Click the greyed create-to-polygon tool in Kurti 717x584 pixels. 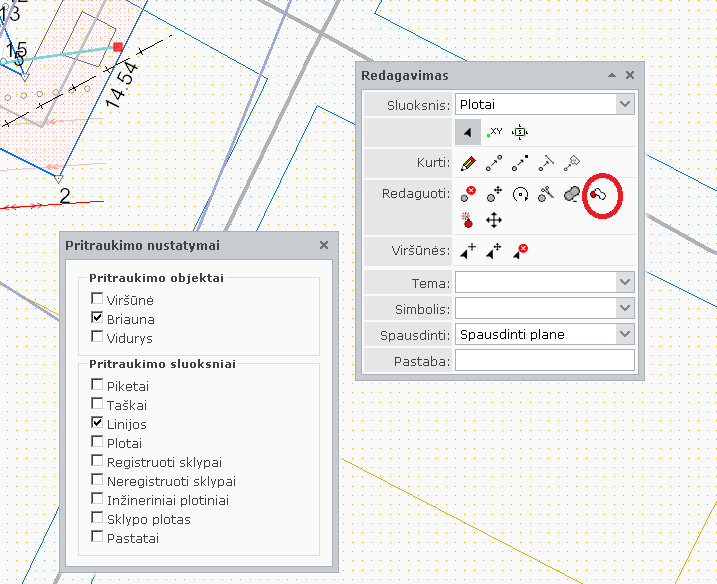pos(572,163)
